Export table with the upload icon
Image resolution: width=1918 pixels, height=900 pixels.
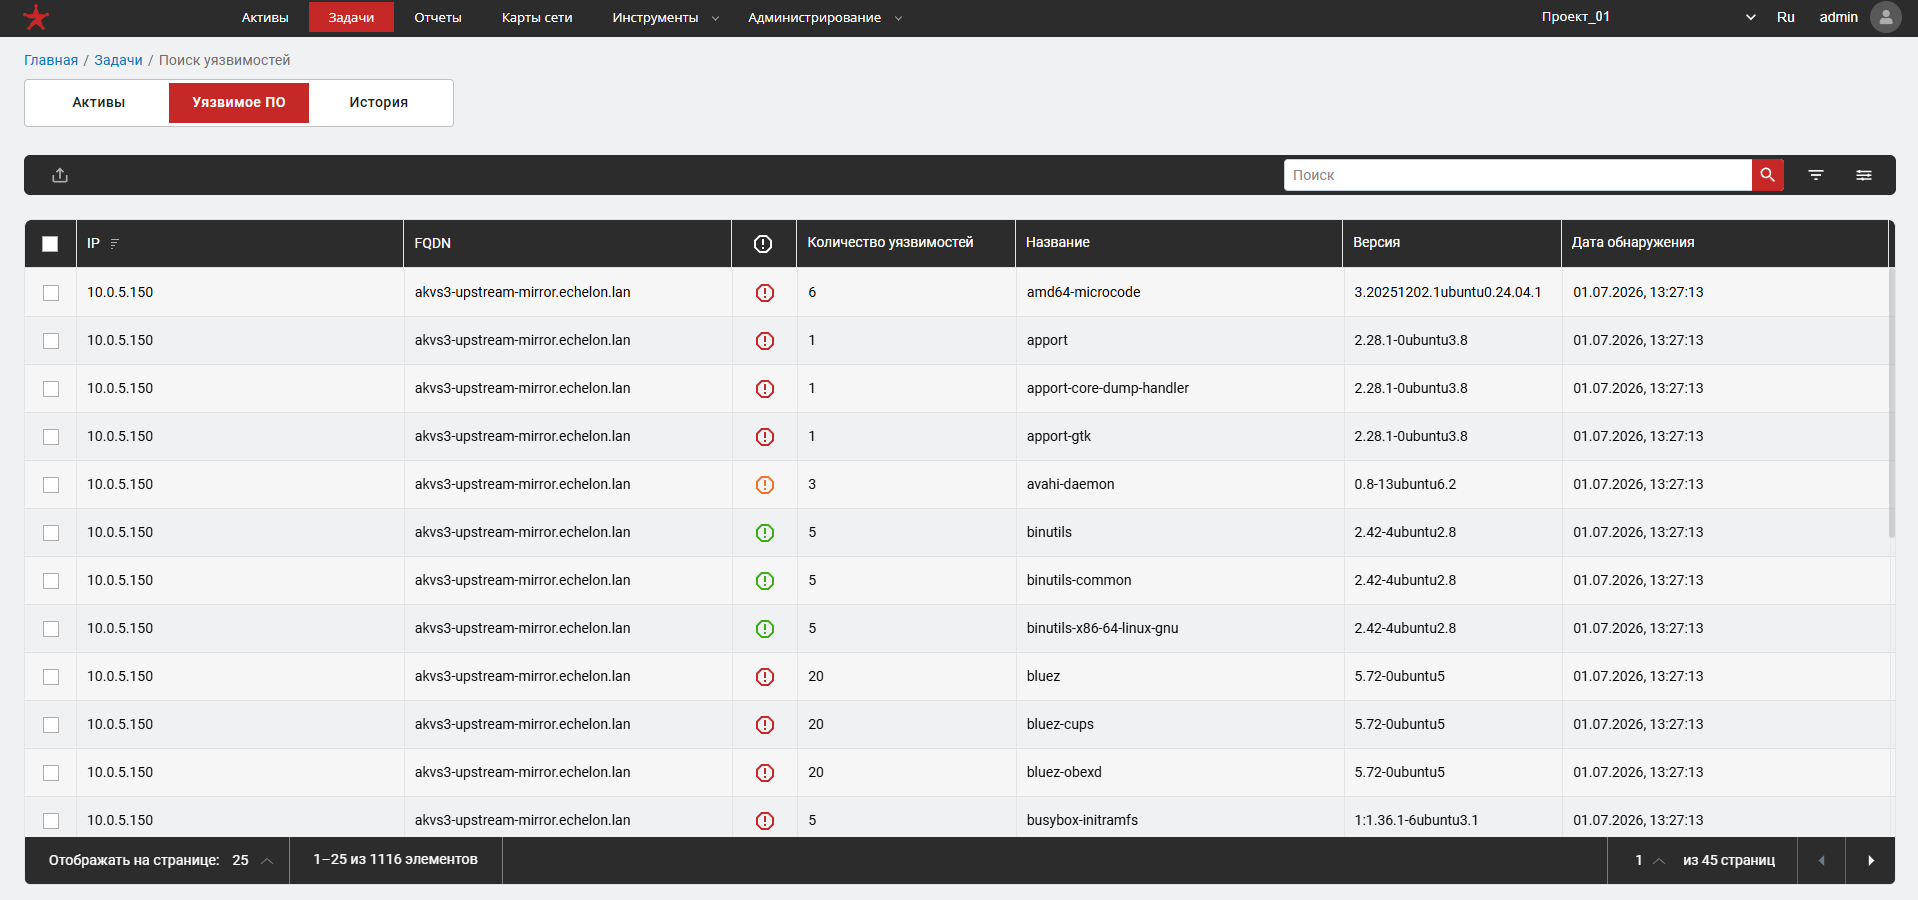(x=60, y=175)
